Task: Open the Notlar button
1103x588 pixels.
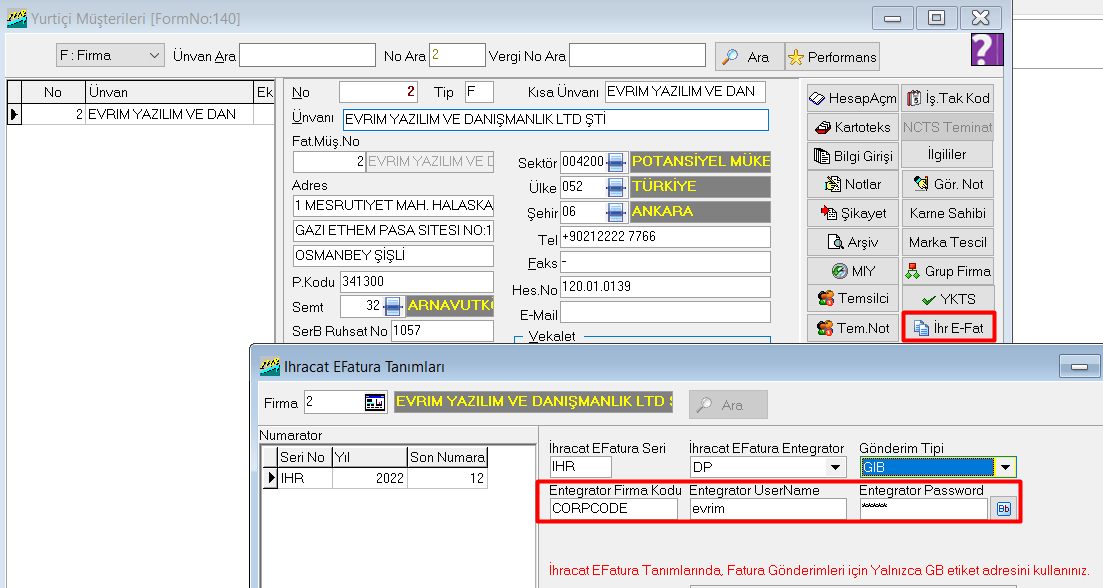Action: click(x=853, y=184)
